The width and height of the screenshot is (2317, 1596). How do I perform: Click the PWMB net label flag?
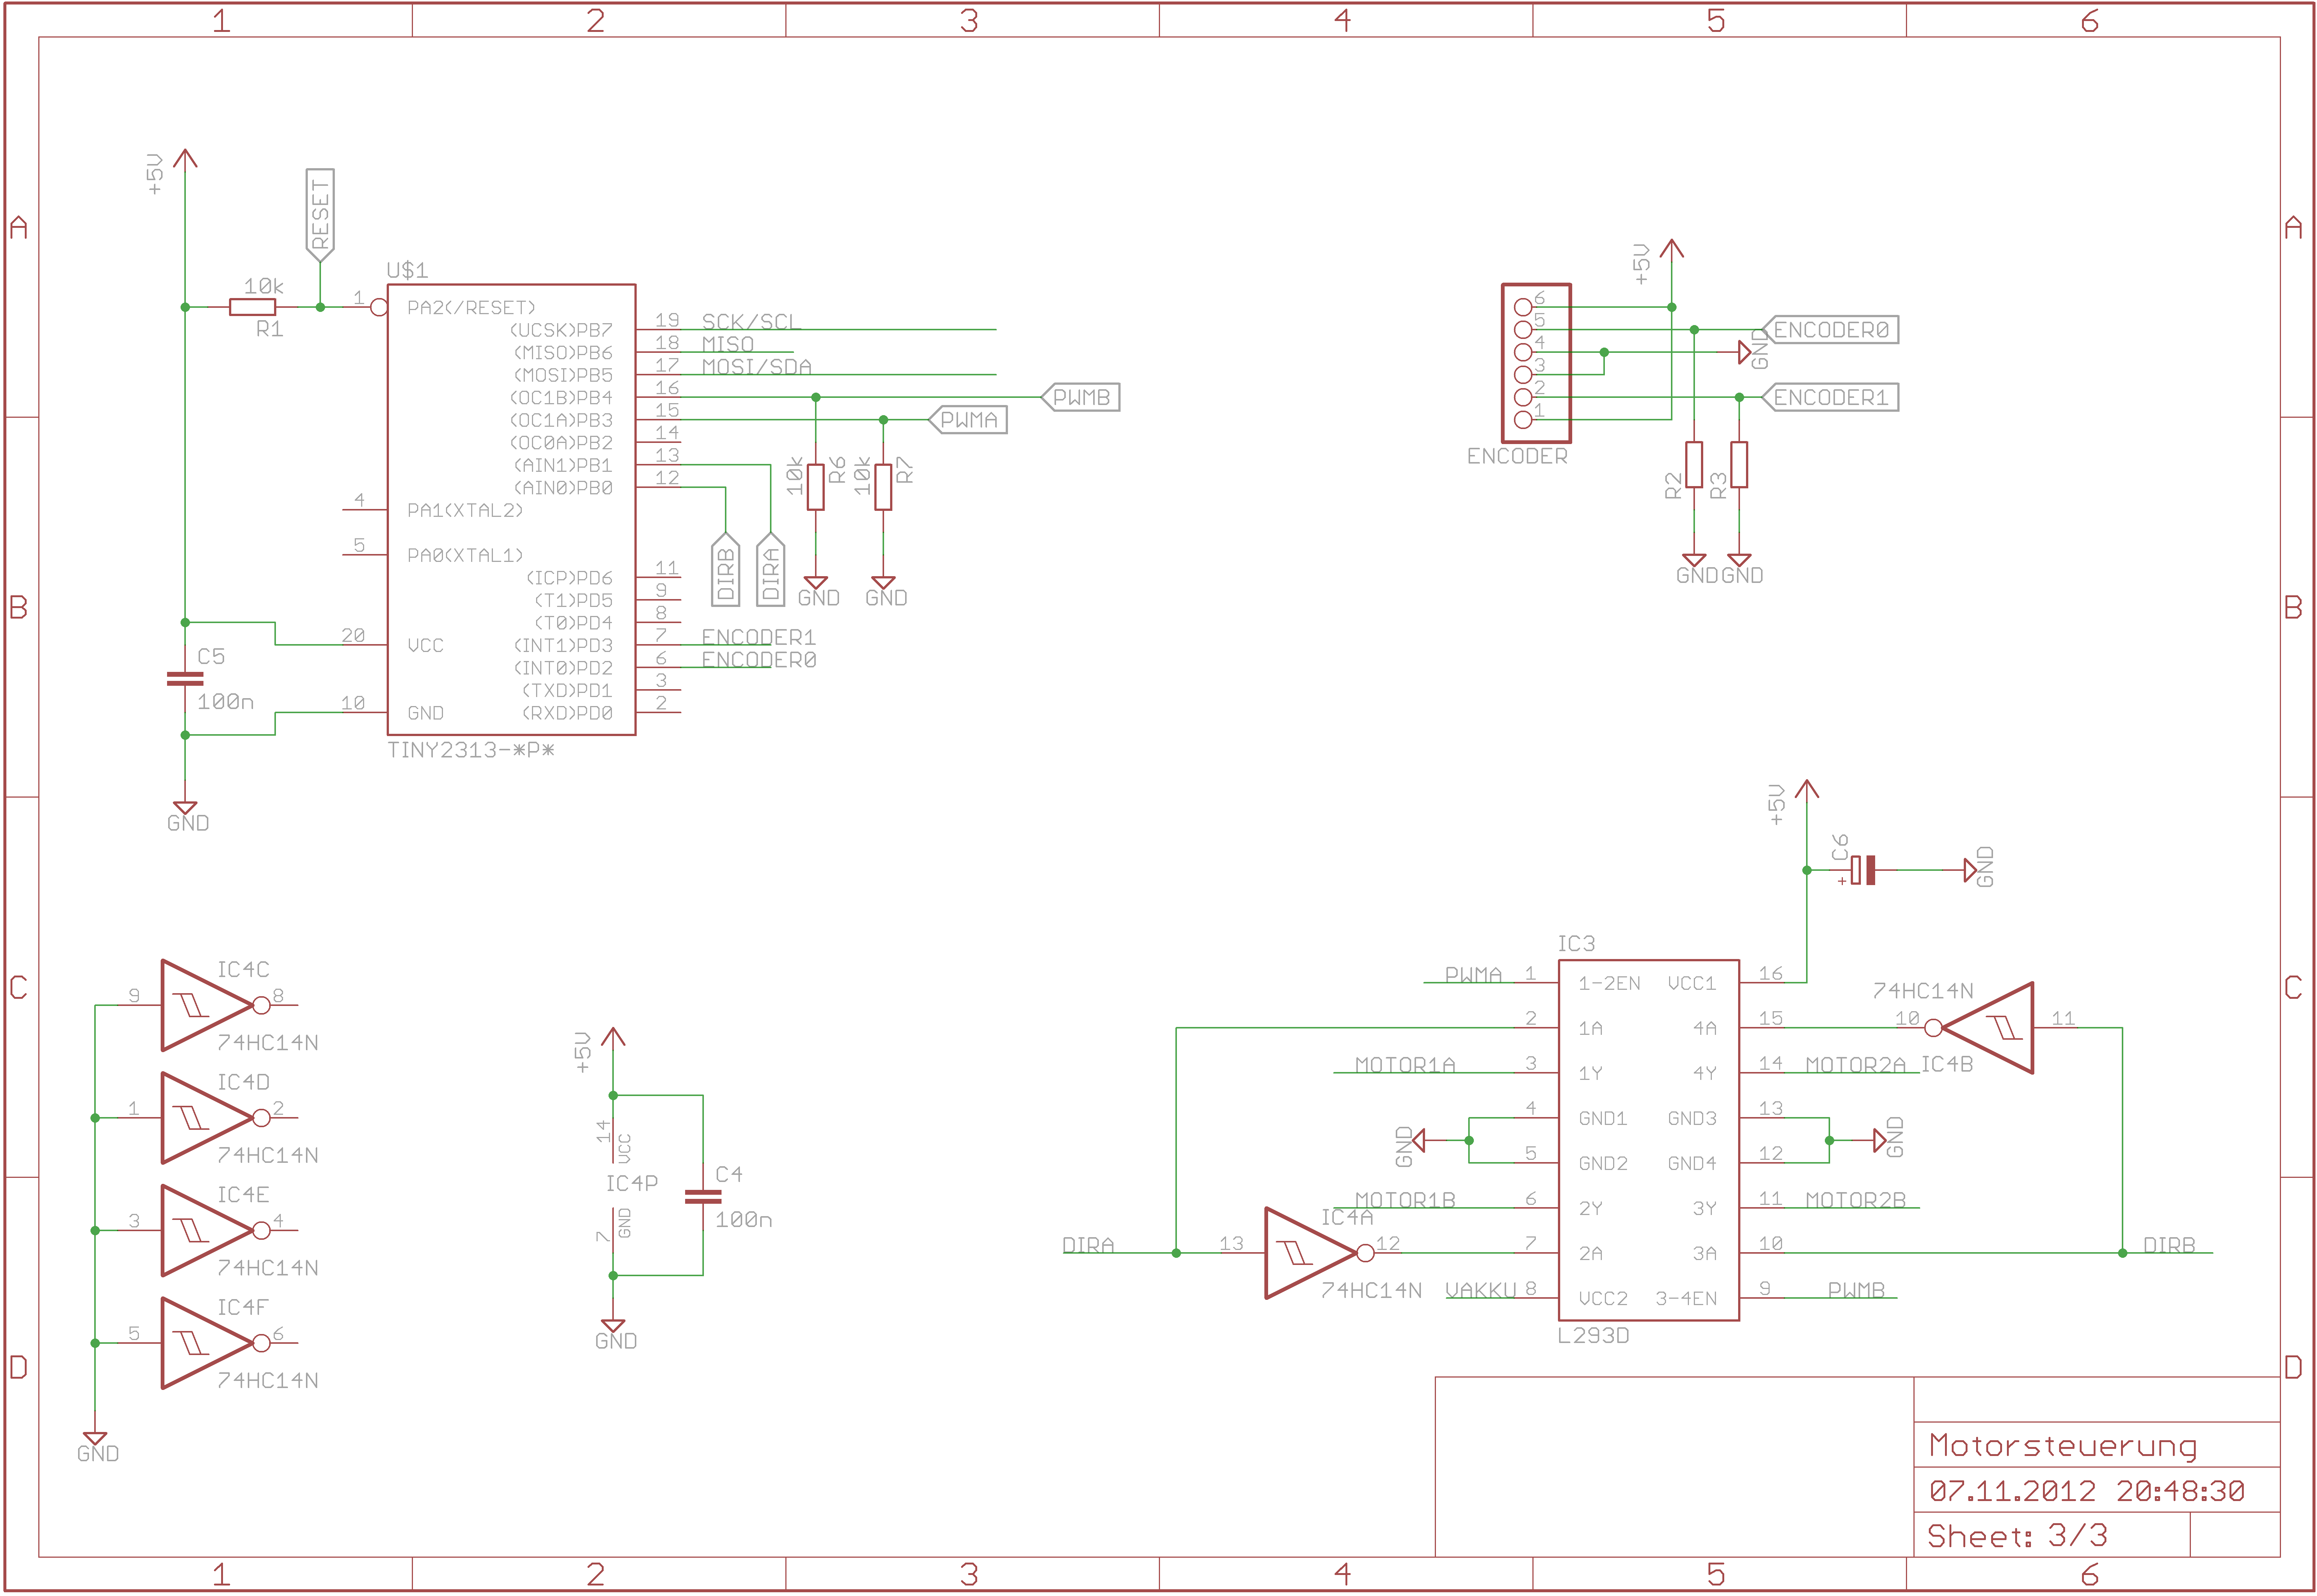1081,397
